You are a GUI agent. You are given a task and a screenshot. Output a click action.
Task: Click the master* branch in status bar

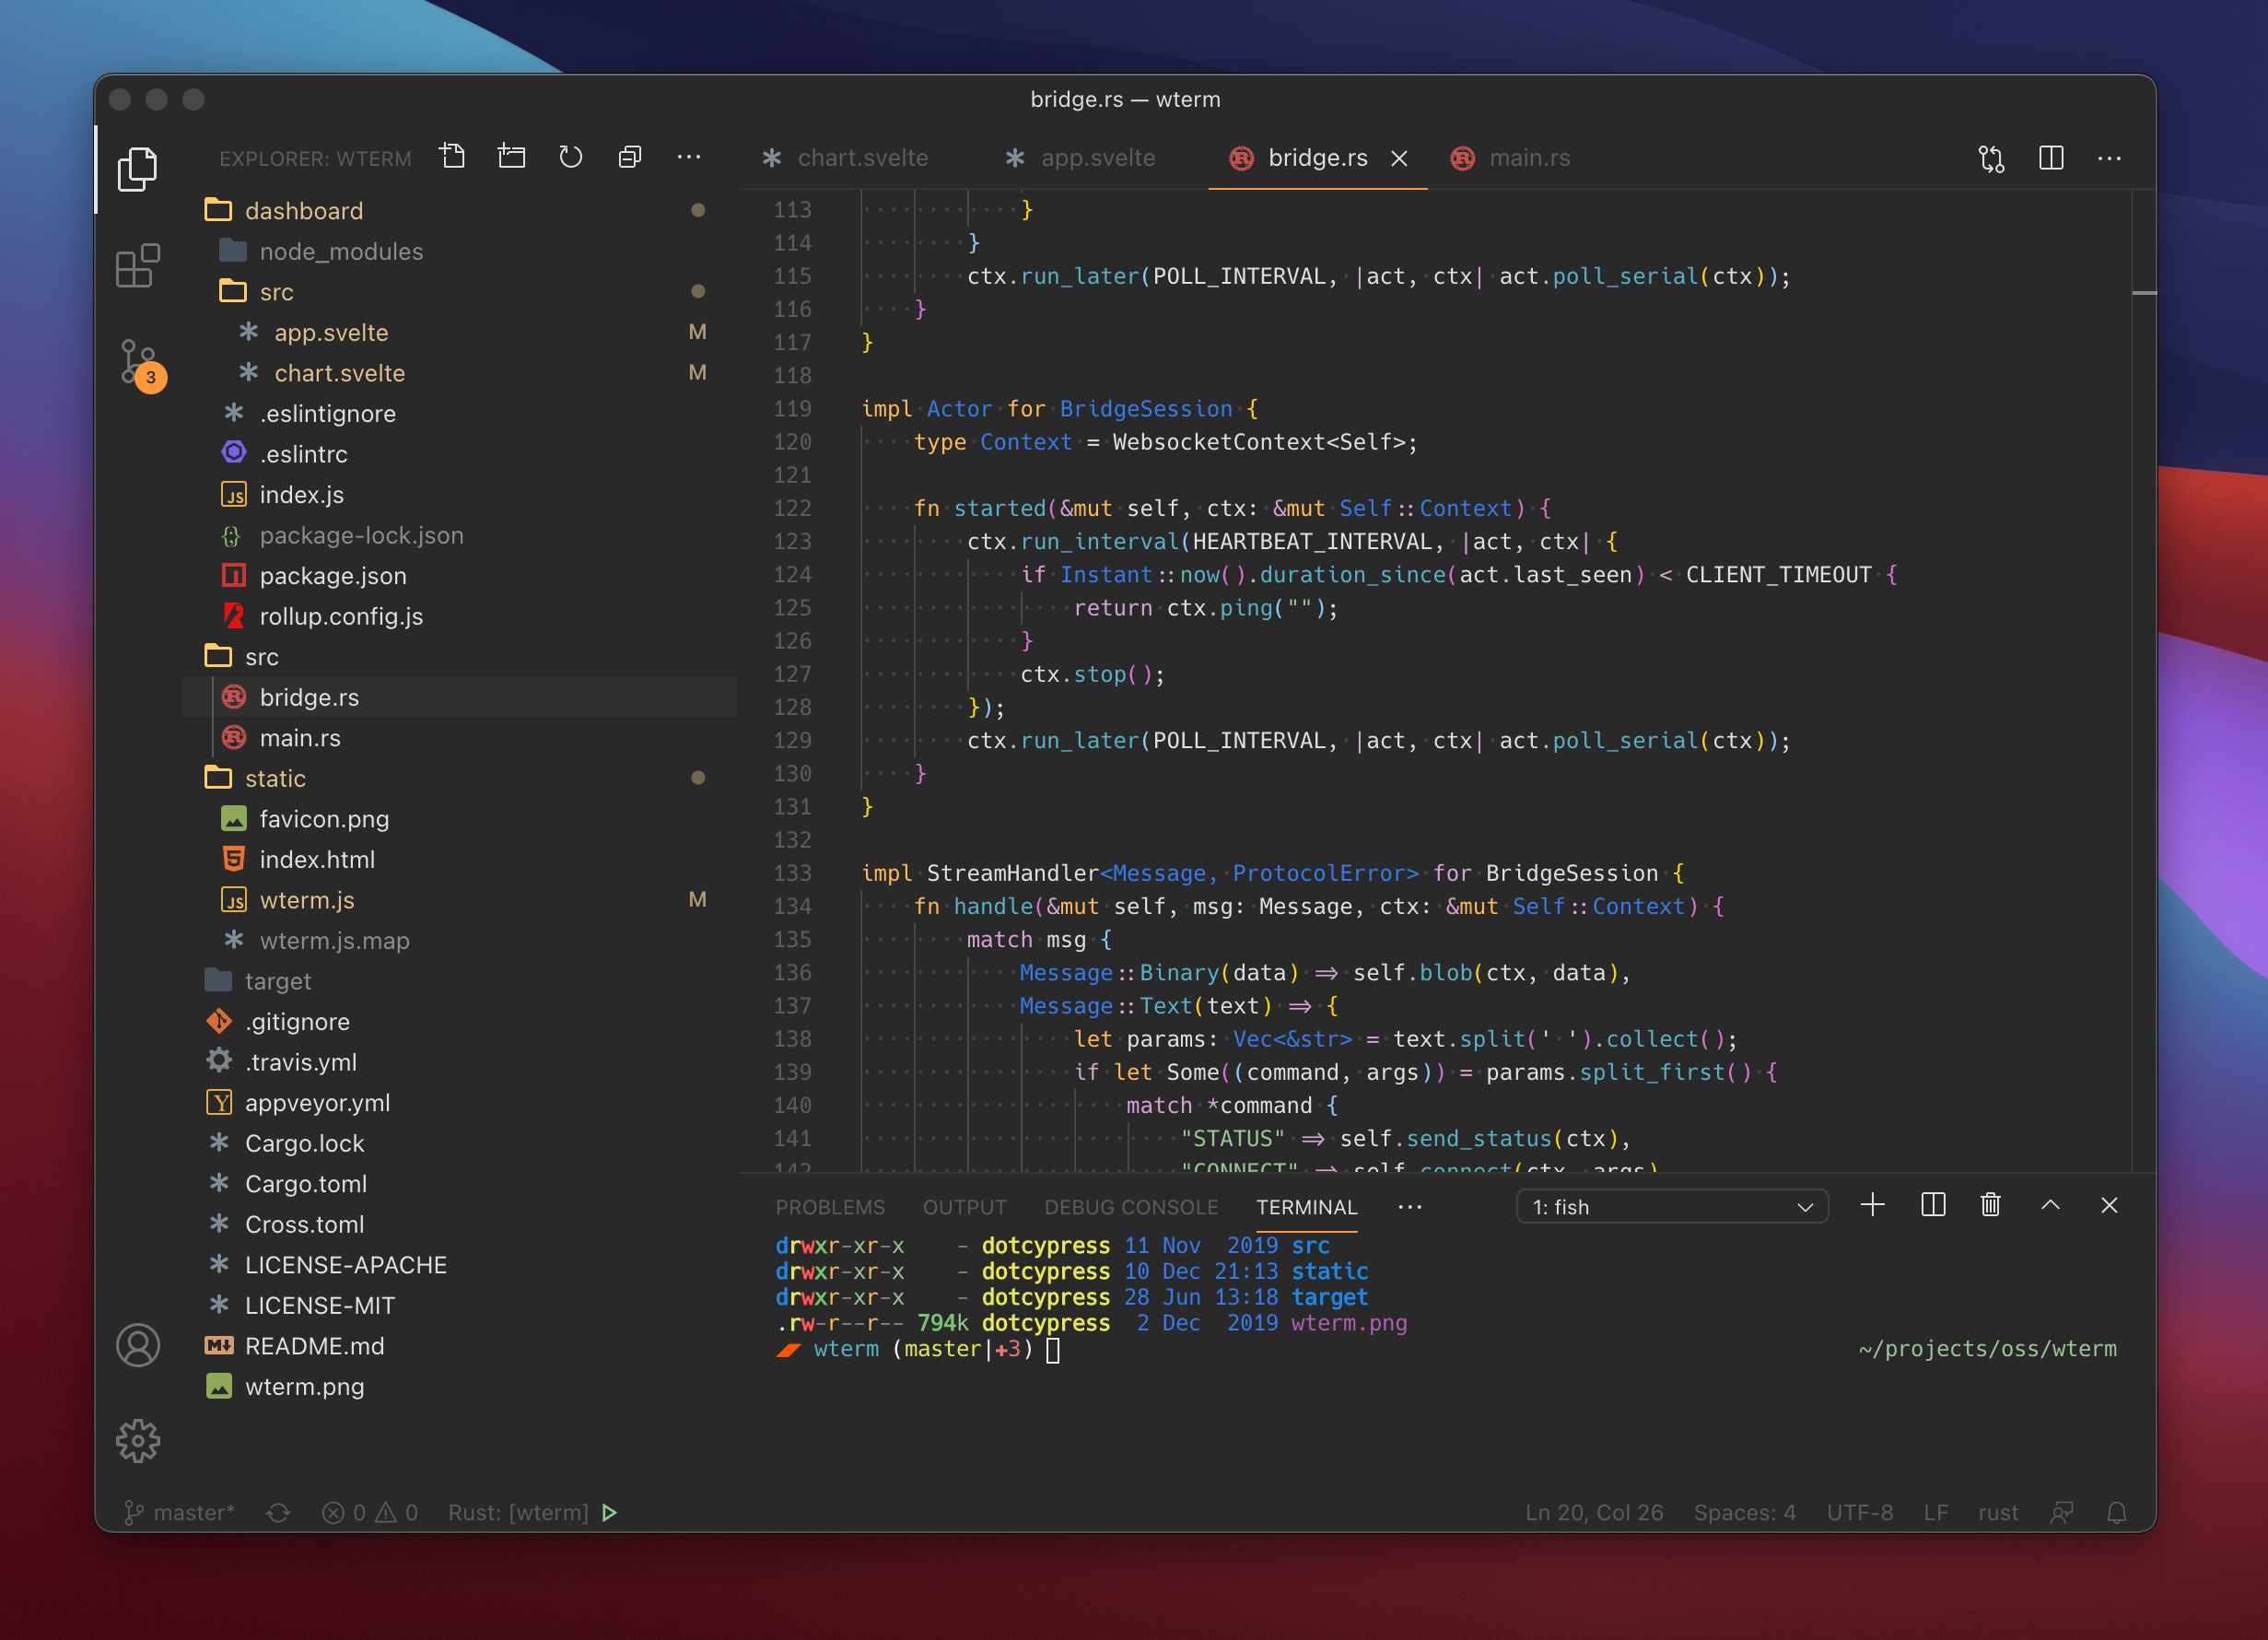click(x=180, y=1512)
